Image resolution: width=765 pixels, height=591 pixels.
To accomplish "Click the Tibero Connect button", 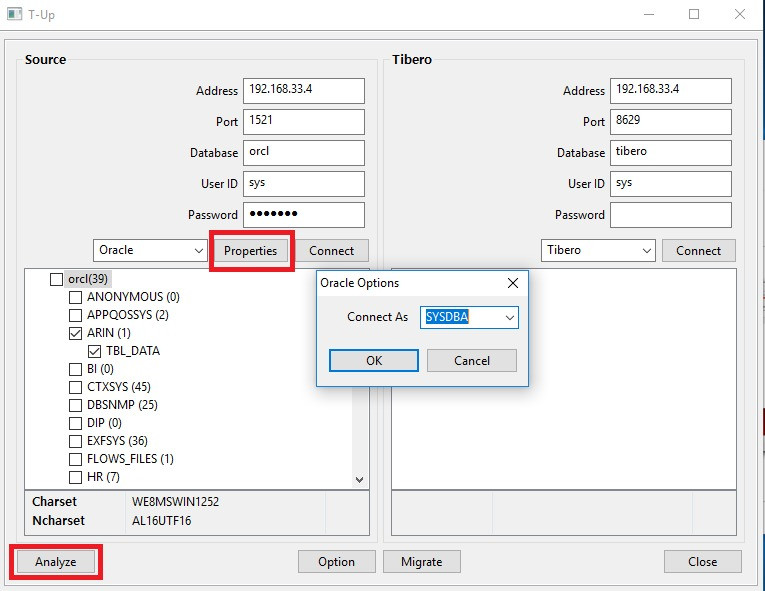I will click(x=698, y=251).
